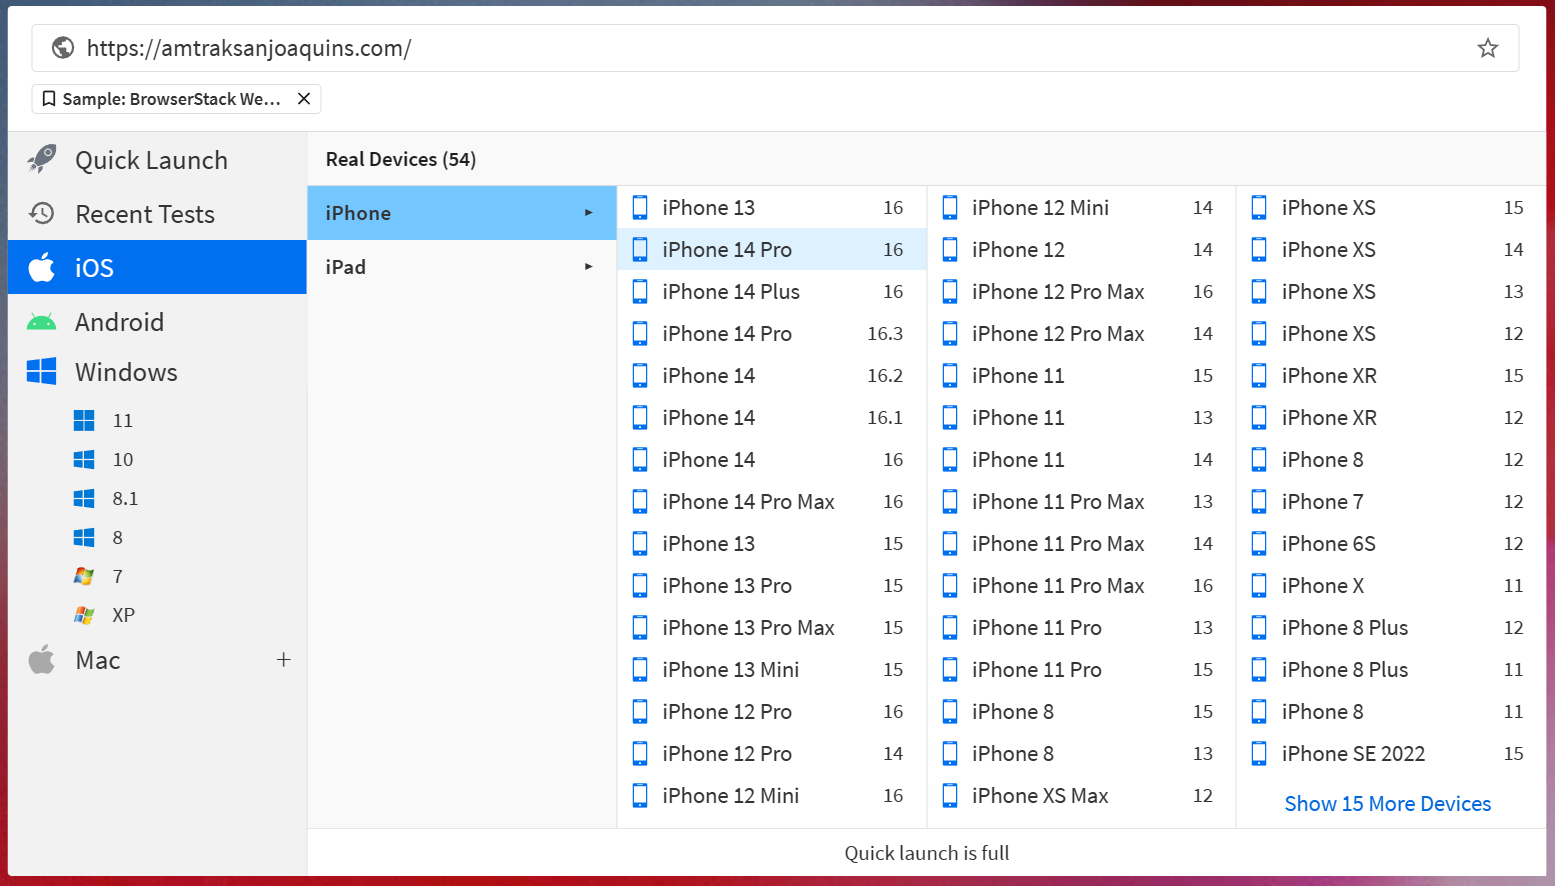This screenshot has width=1555, height=886.
Task: Click the phone icon beside iPhone 6S
Action: (1260, 544)
